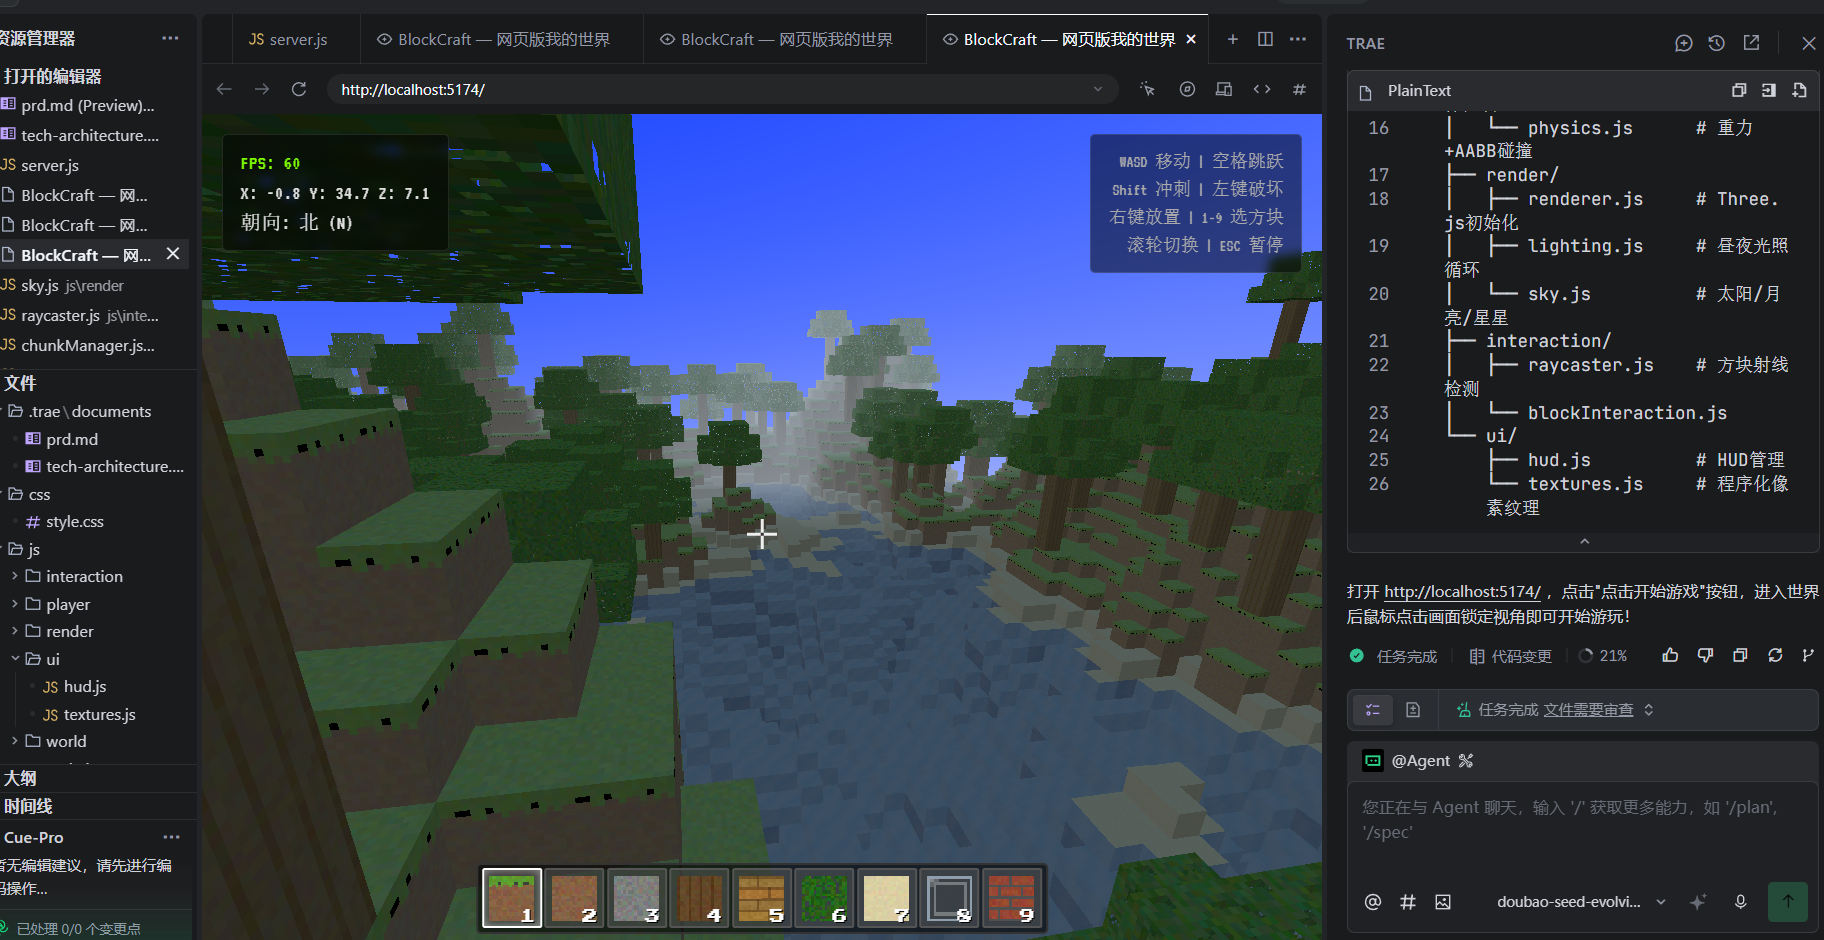
Task: Click the # icon in preview toolbar
Action: tap(1299, 89)
